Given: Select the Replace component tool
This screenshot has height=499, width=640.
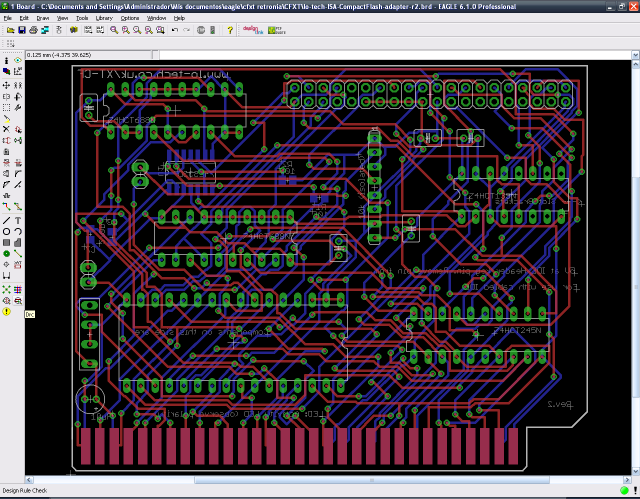Looking at the screenshot, I should [x=18, y=141].
